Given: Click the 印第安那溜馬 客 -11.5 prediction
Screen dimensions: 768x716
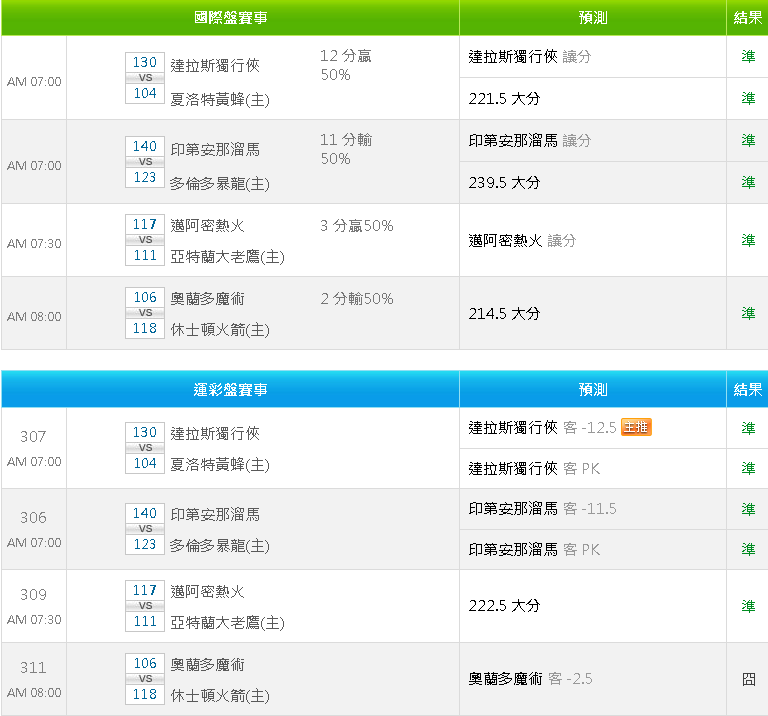Looking at the screenshot, I should (542, 509).
